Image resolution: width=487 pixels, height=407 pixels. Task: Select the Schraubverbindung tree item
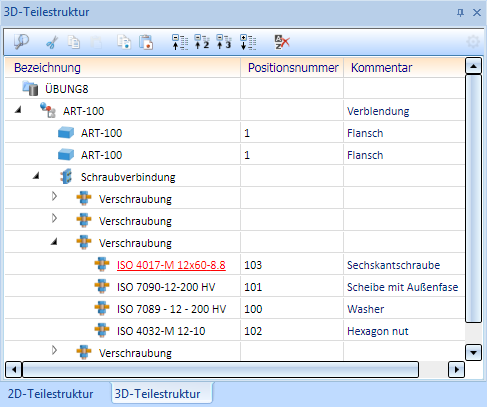(128, 177)
